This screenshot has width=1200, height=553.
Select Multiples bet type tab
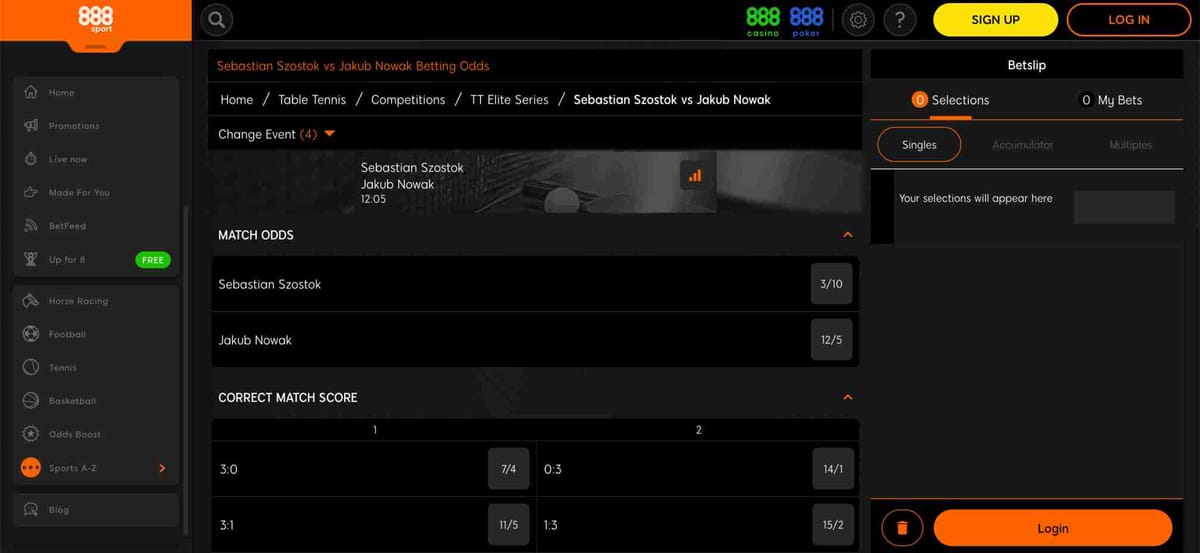1130,145
